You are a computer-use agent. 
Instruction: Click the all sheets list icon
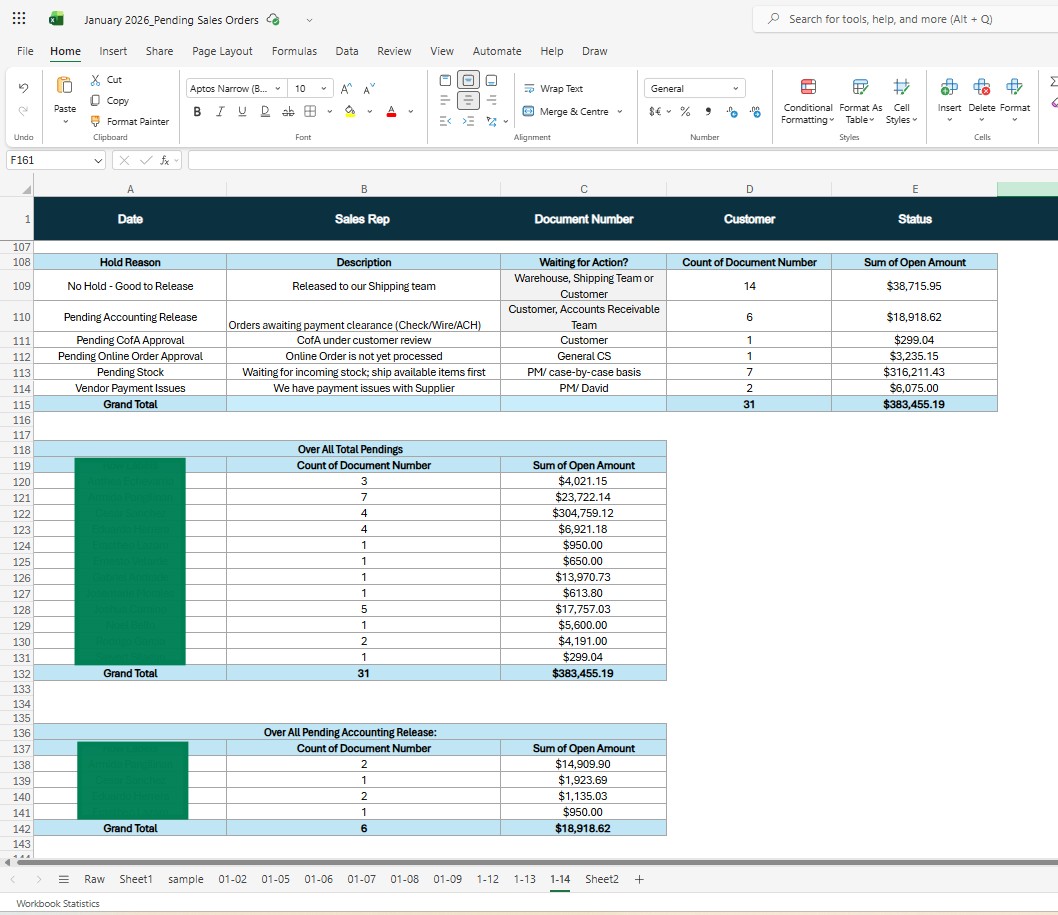(64, 879)
